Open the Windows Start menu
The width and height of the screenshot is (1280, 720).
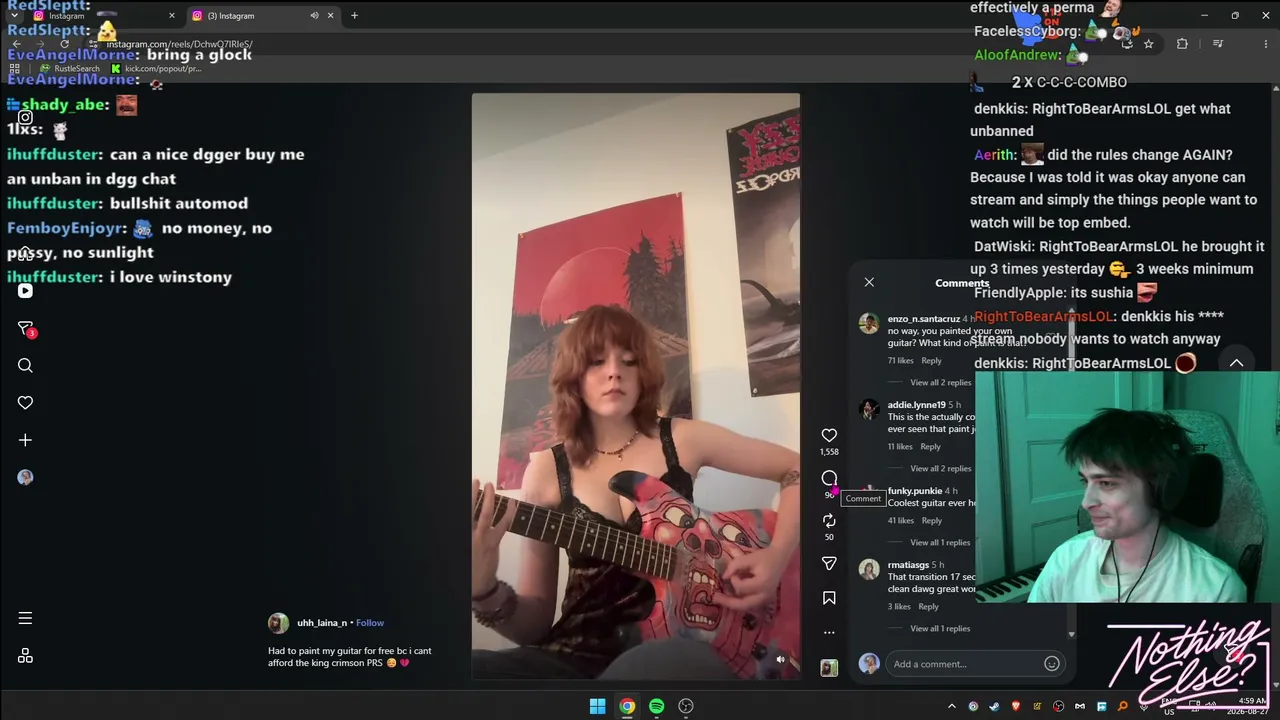click(x=597, y=706)
